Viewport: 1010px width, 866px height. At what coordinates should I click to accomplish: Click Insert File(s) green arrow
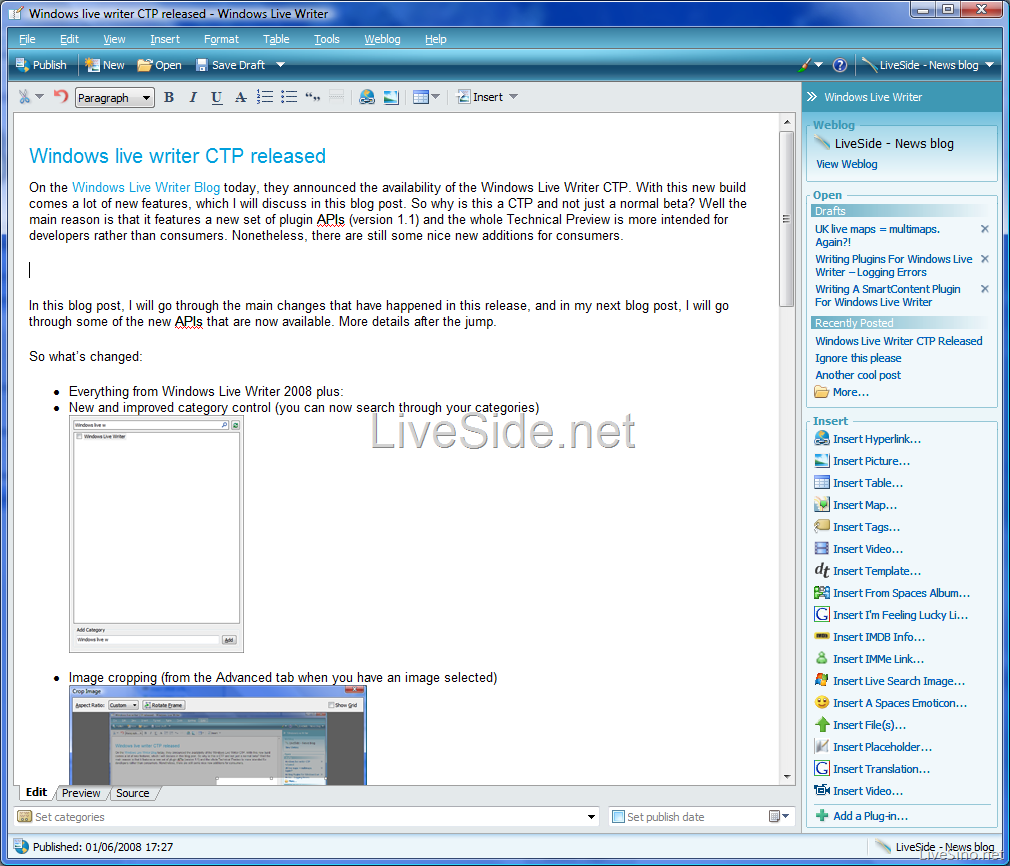[x=860, y=725]
